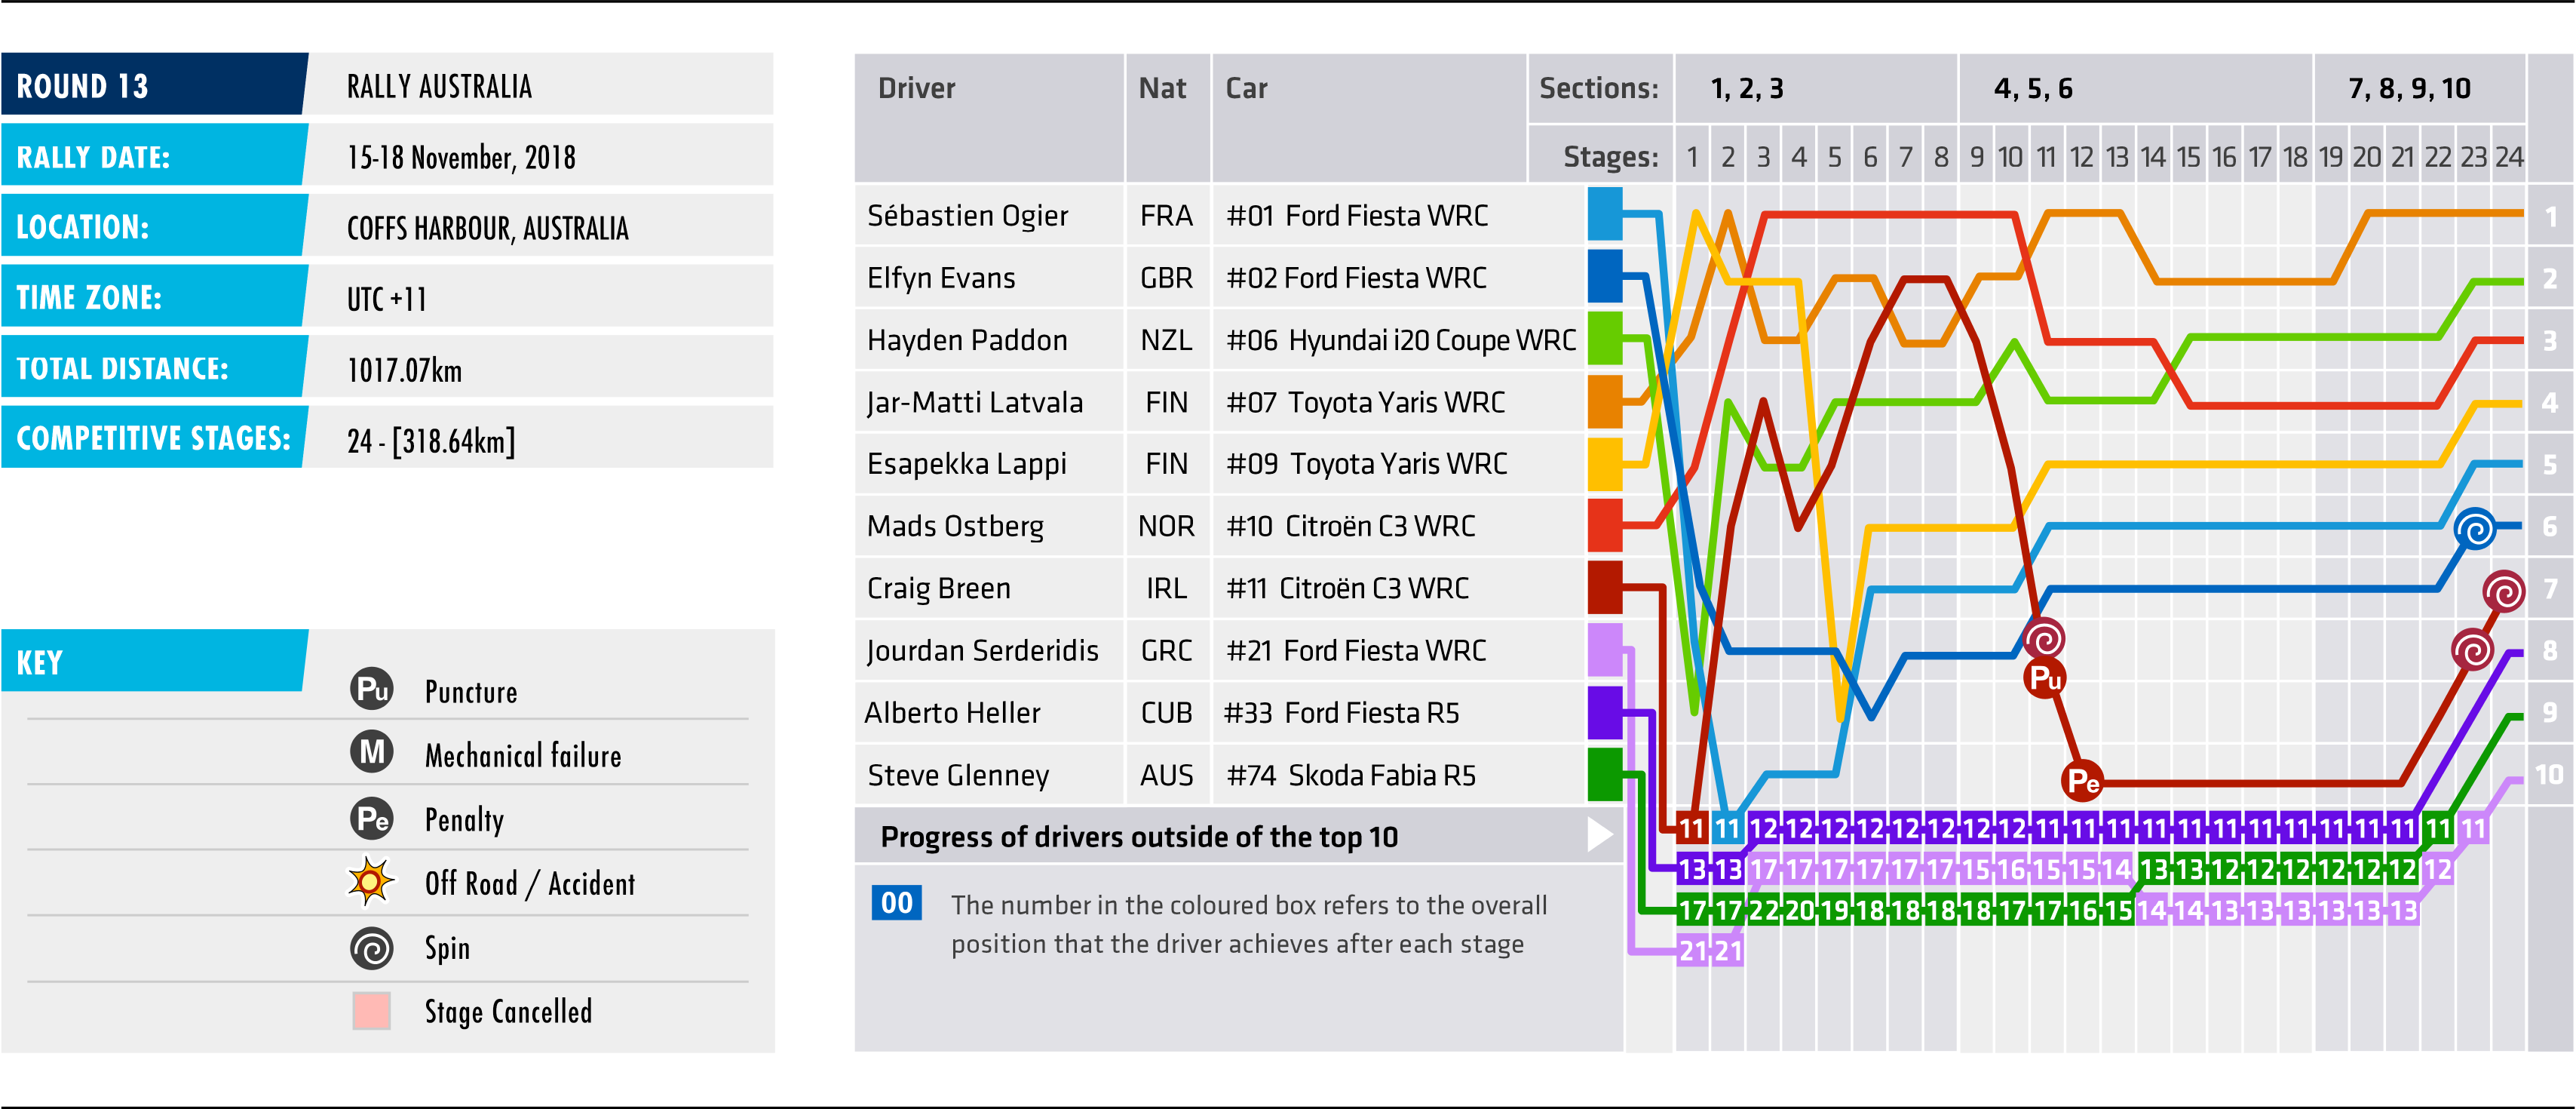Click the RALLY AUSTRALIA title
This screenshot has width=2576, height=1109.
439,87
